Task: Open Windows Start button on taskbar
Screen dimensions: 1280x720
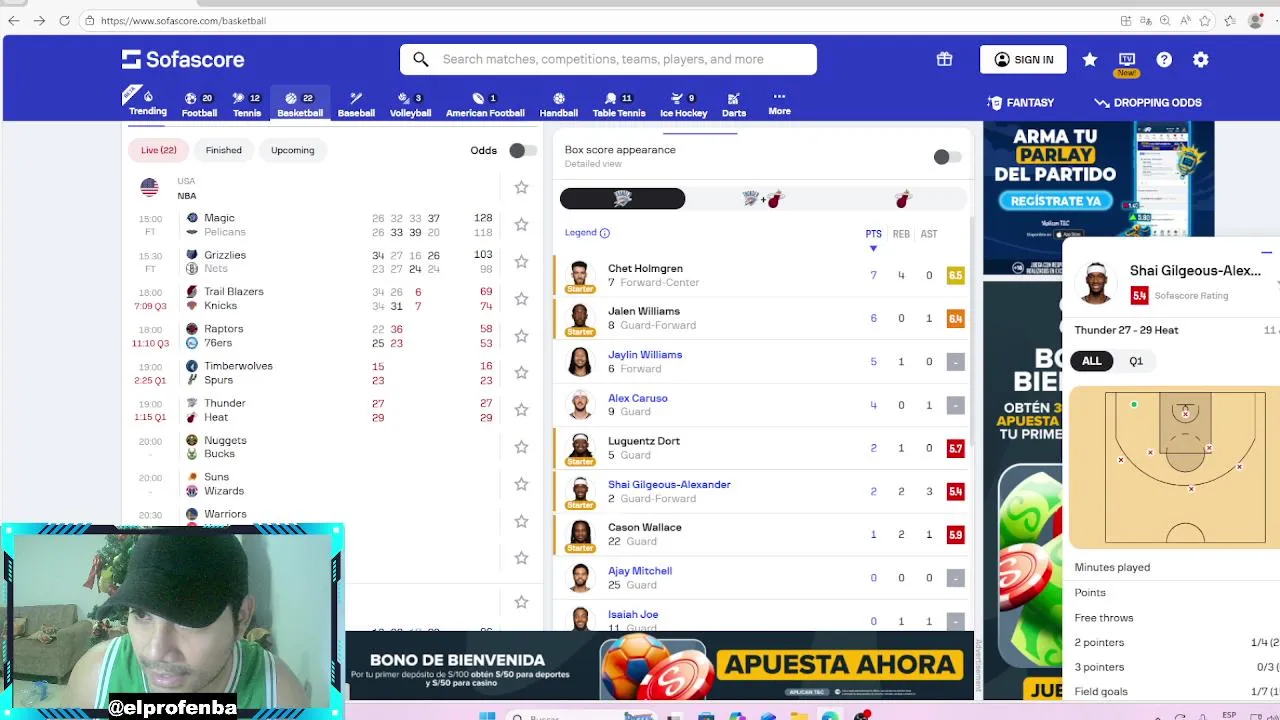Action: pyautogui.click(x=487, y=716)
